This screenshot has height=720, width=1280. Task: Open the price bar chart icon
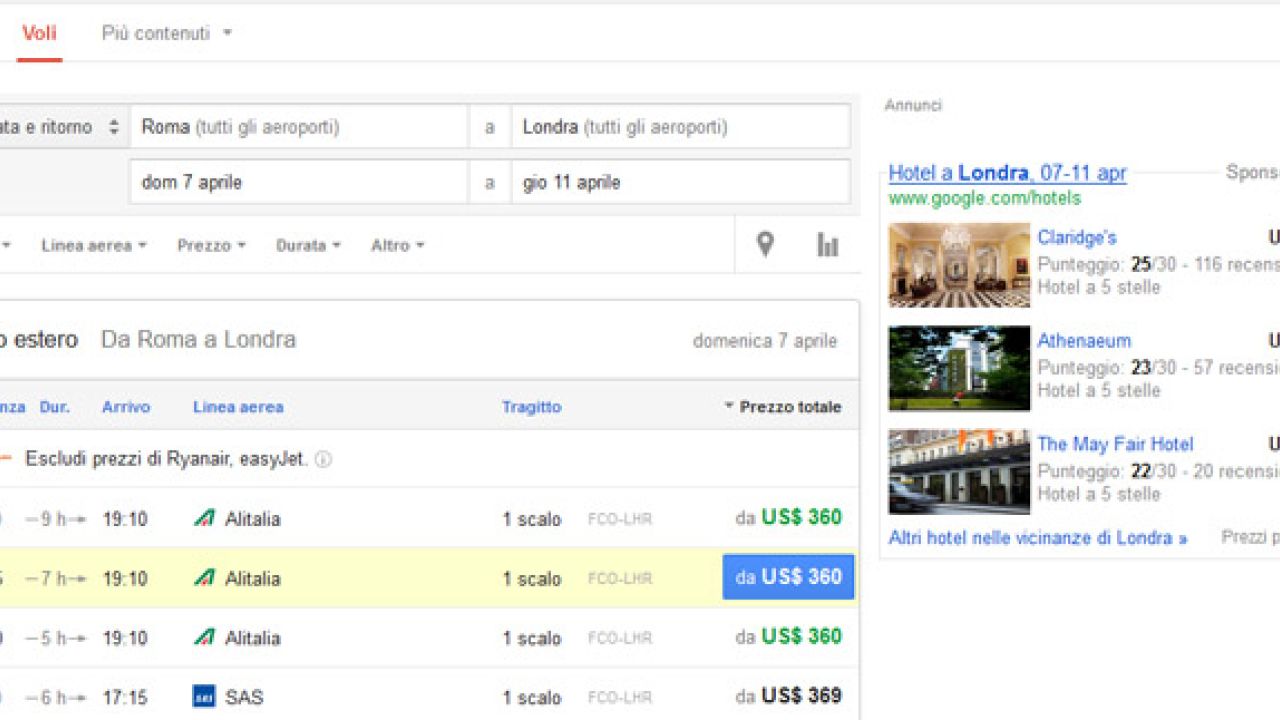pyautogui.click(x=827, y=244)
